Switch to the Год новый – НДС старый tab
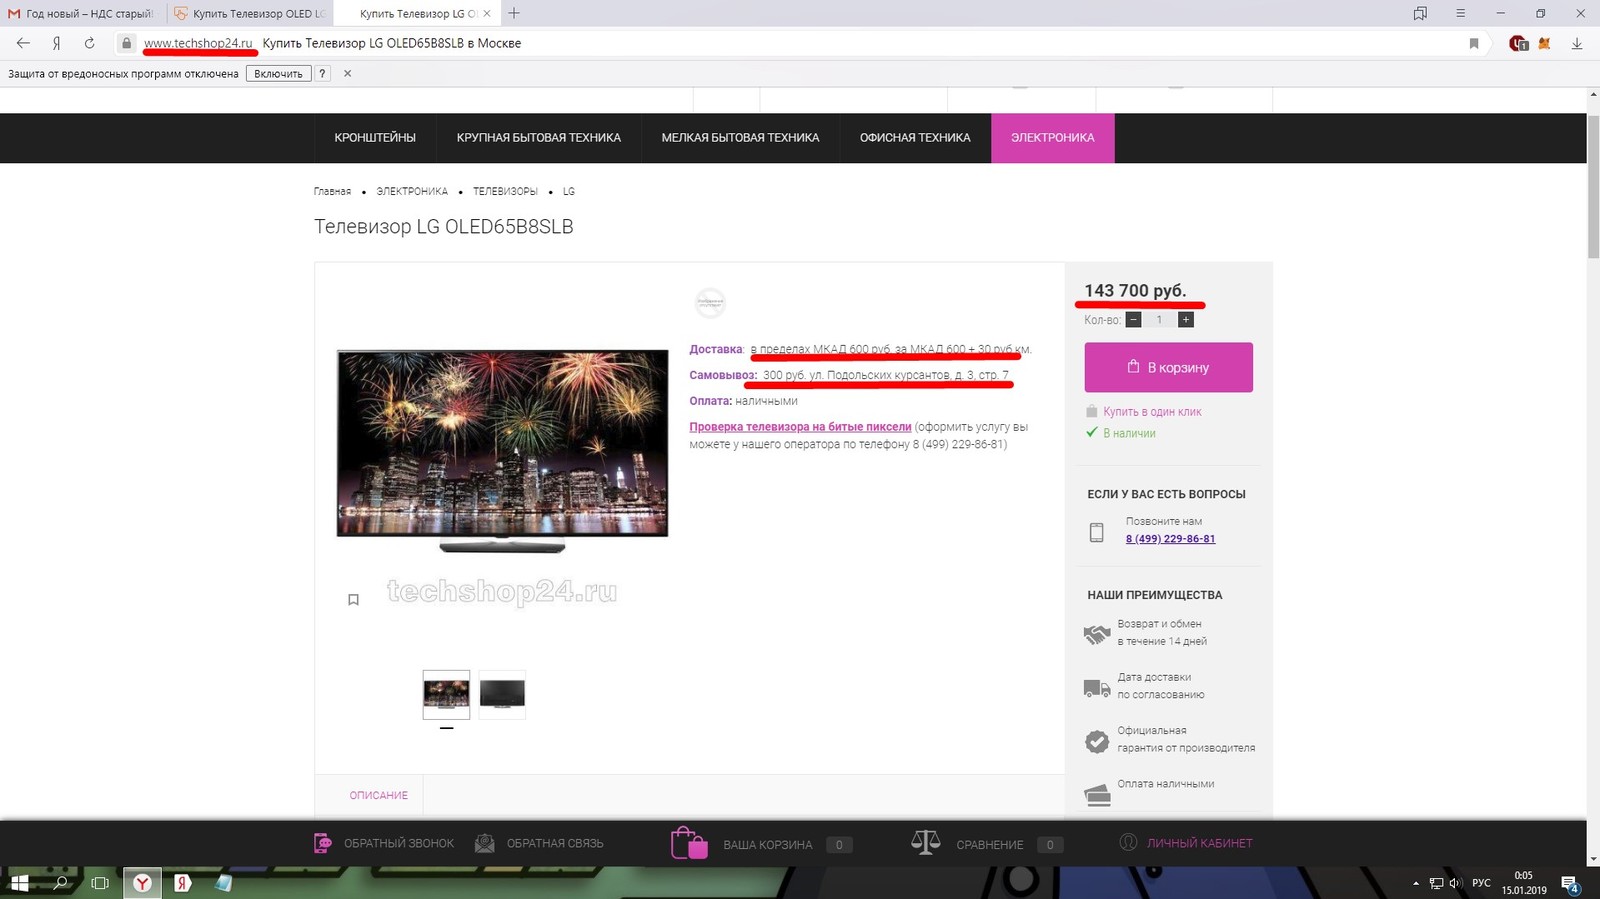1600x899 pixels. tap(81, 13)
